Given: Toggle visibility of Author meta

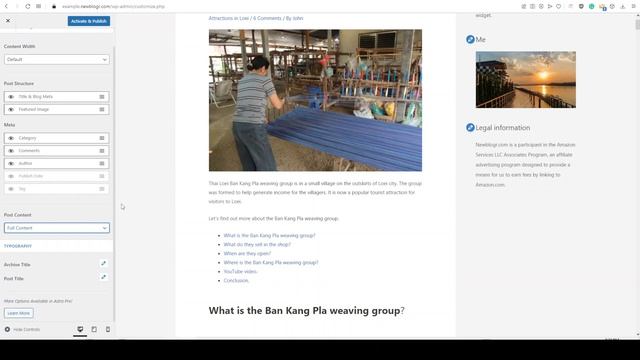Looking at the screenshot, I should click(11, 164).
